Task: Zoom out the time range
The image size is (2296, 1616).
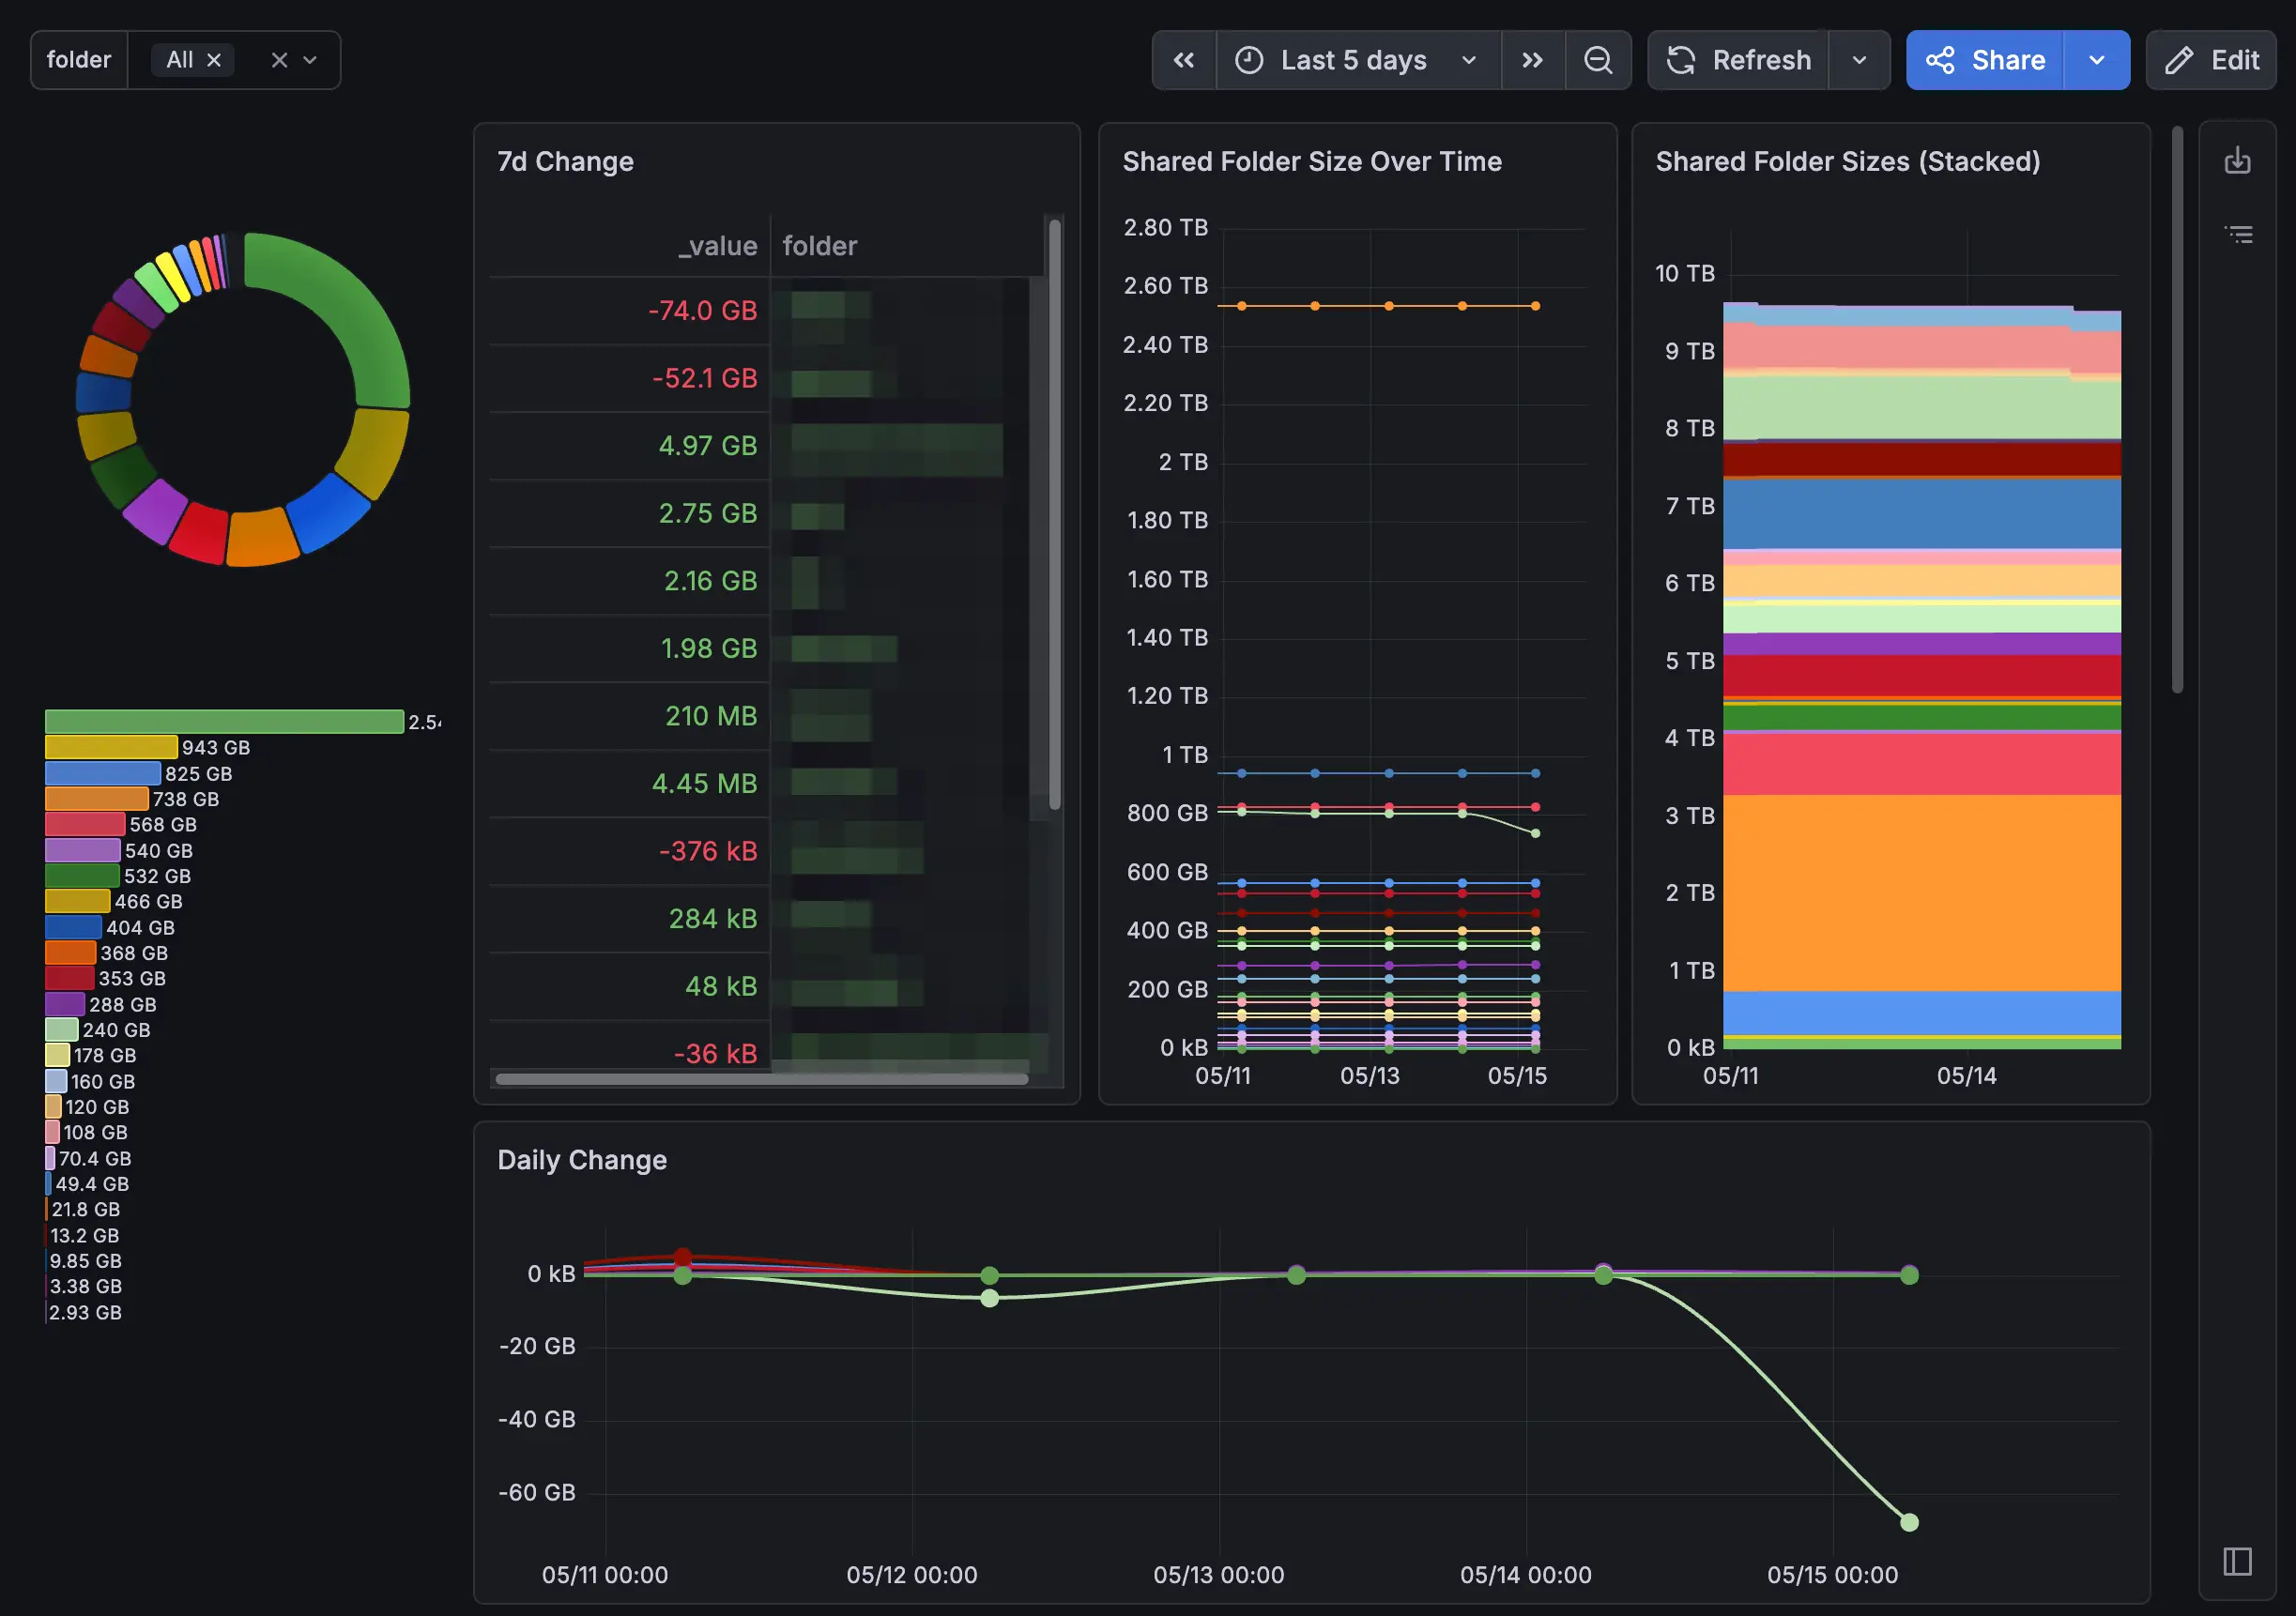Action: [x=1598, y=60]
